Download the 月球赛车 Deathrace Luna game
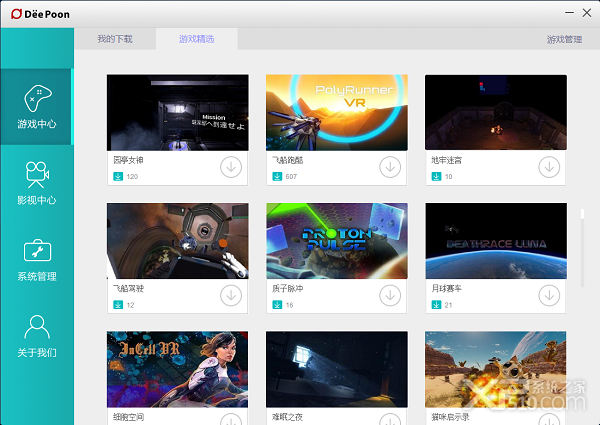Viewport: 600px width, 425px height. [549, 295]
